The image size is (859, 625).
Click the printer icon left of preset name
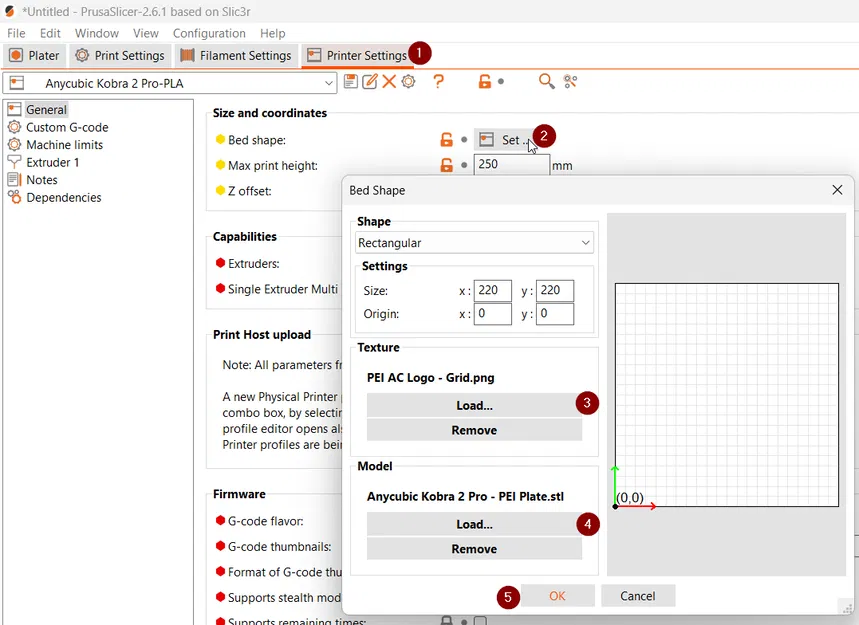click(x=17, y=83)
